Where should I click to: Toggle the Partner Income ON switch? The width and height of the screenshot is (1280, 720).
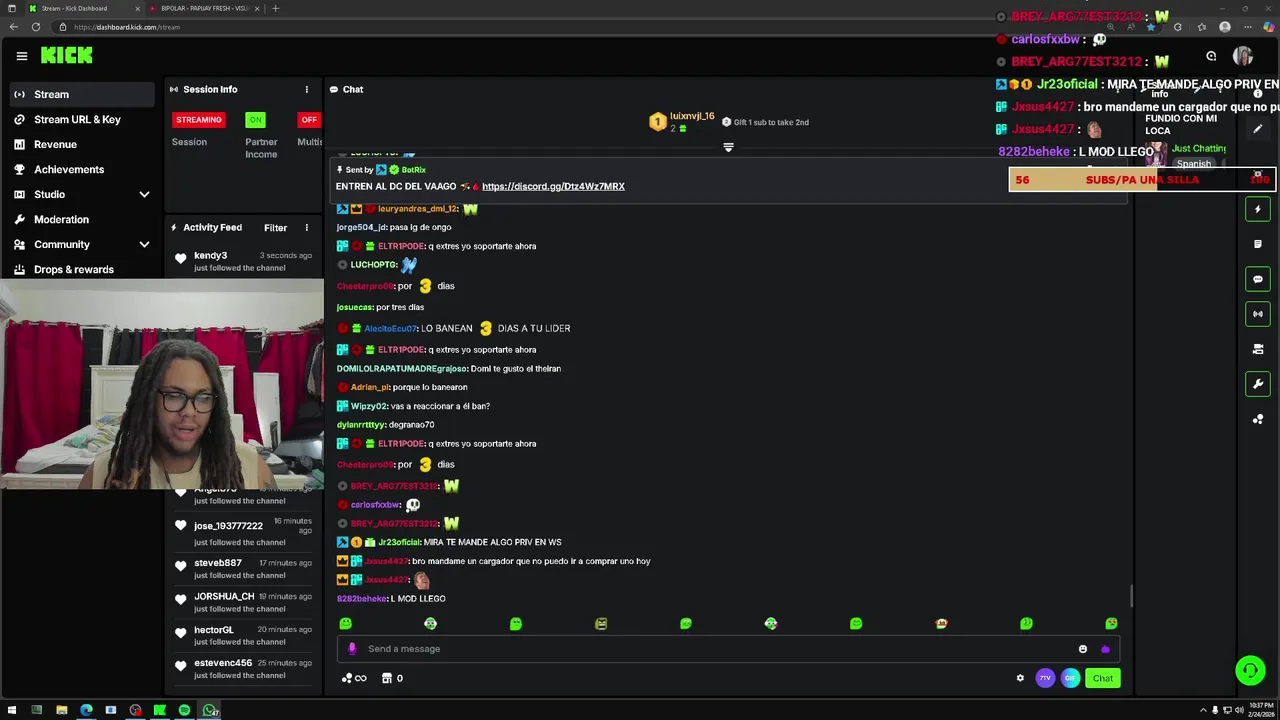(256, 120)
